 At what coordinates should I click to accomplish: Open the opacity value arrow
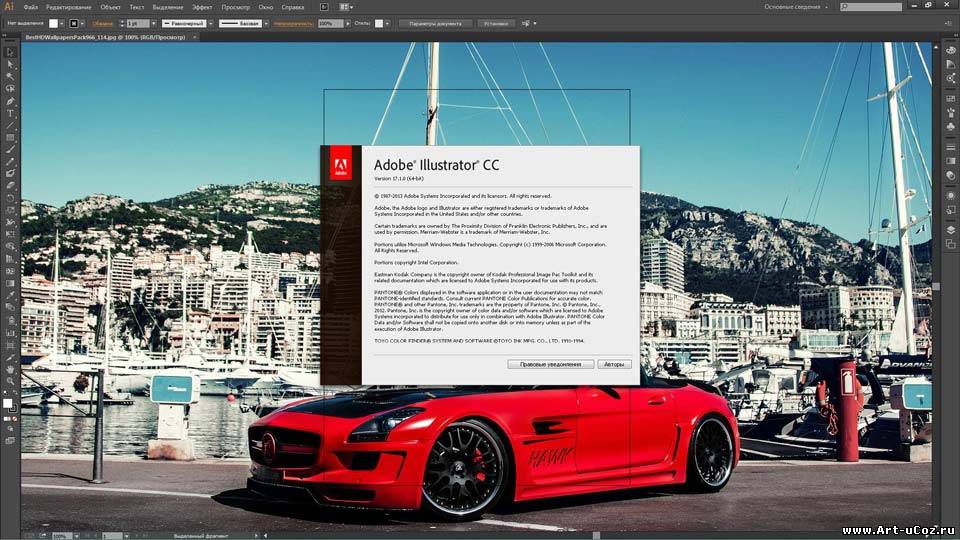point(348,24)
